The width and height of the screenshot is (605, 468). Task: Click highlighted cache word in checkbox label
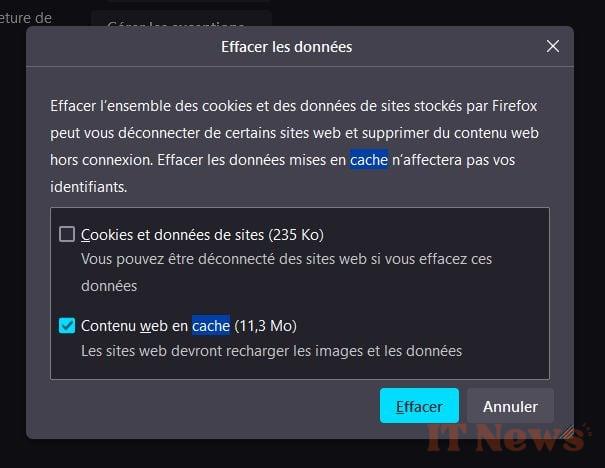(x=211, y=326)
